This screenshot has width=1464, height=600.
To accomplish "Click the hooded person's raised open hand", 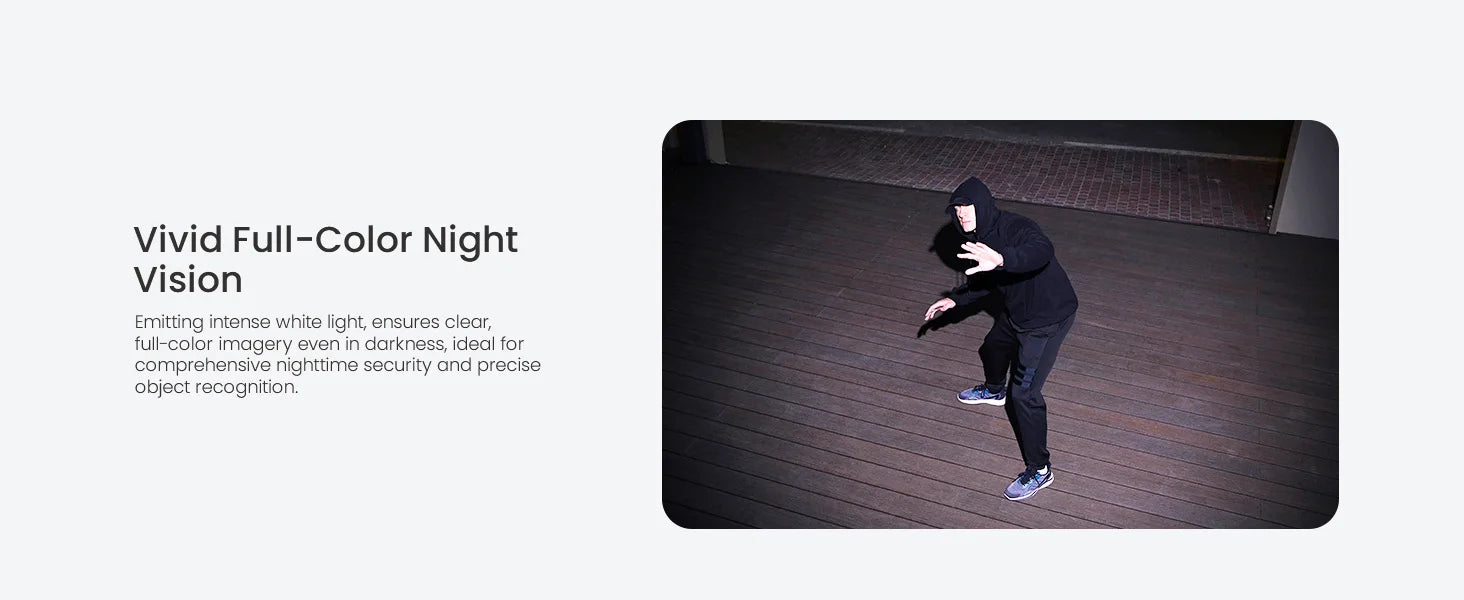I will click(x=981, y=257).
